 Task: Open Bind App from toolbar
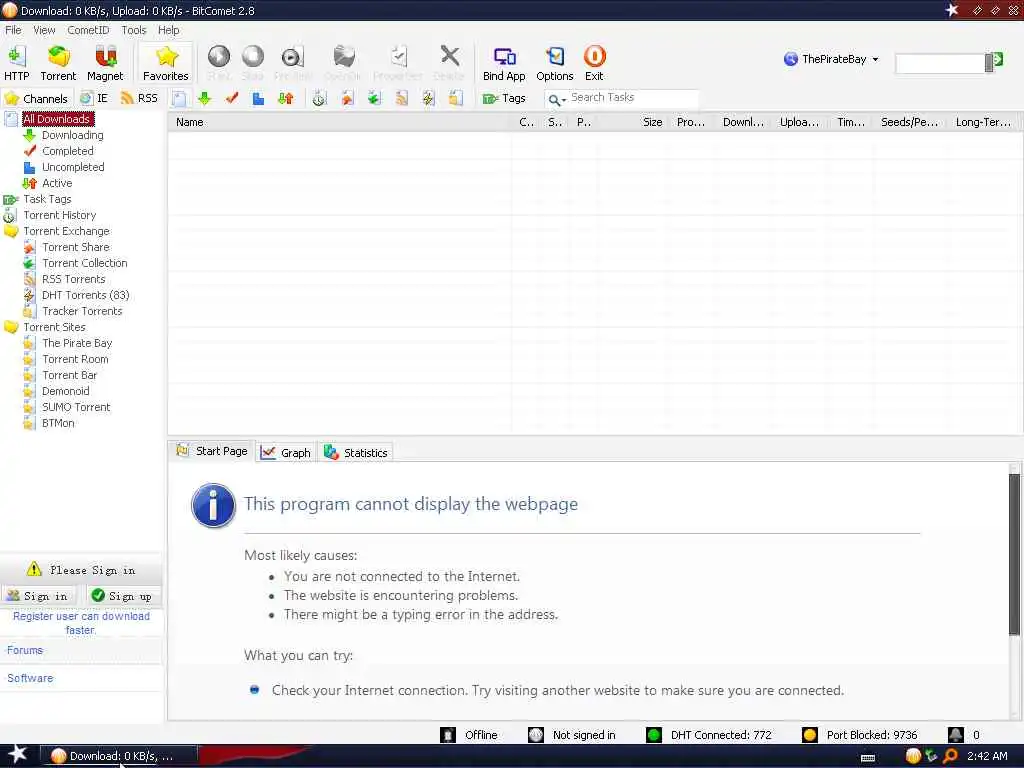click(504, 63)
